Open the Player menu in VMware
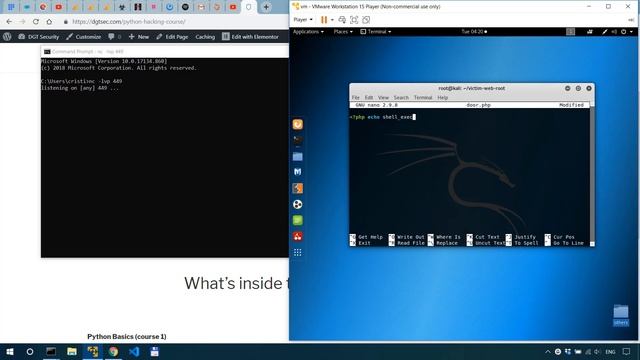 coord(303,20)
